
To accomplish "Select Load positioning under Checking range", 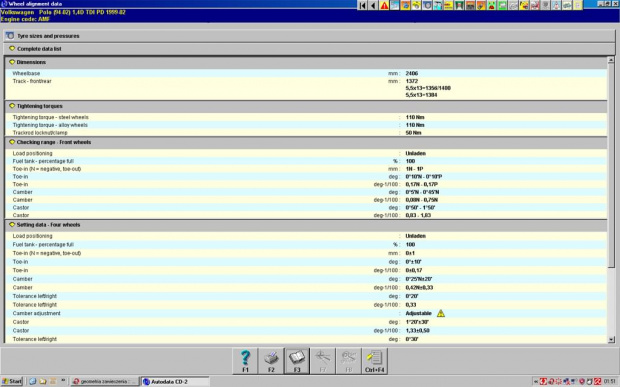I will (x=306, y=153).
